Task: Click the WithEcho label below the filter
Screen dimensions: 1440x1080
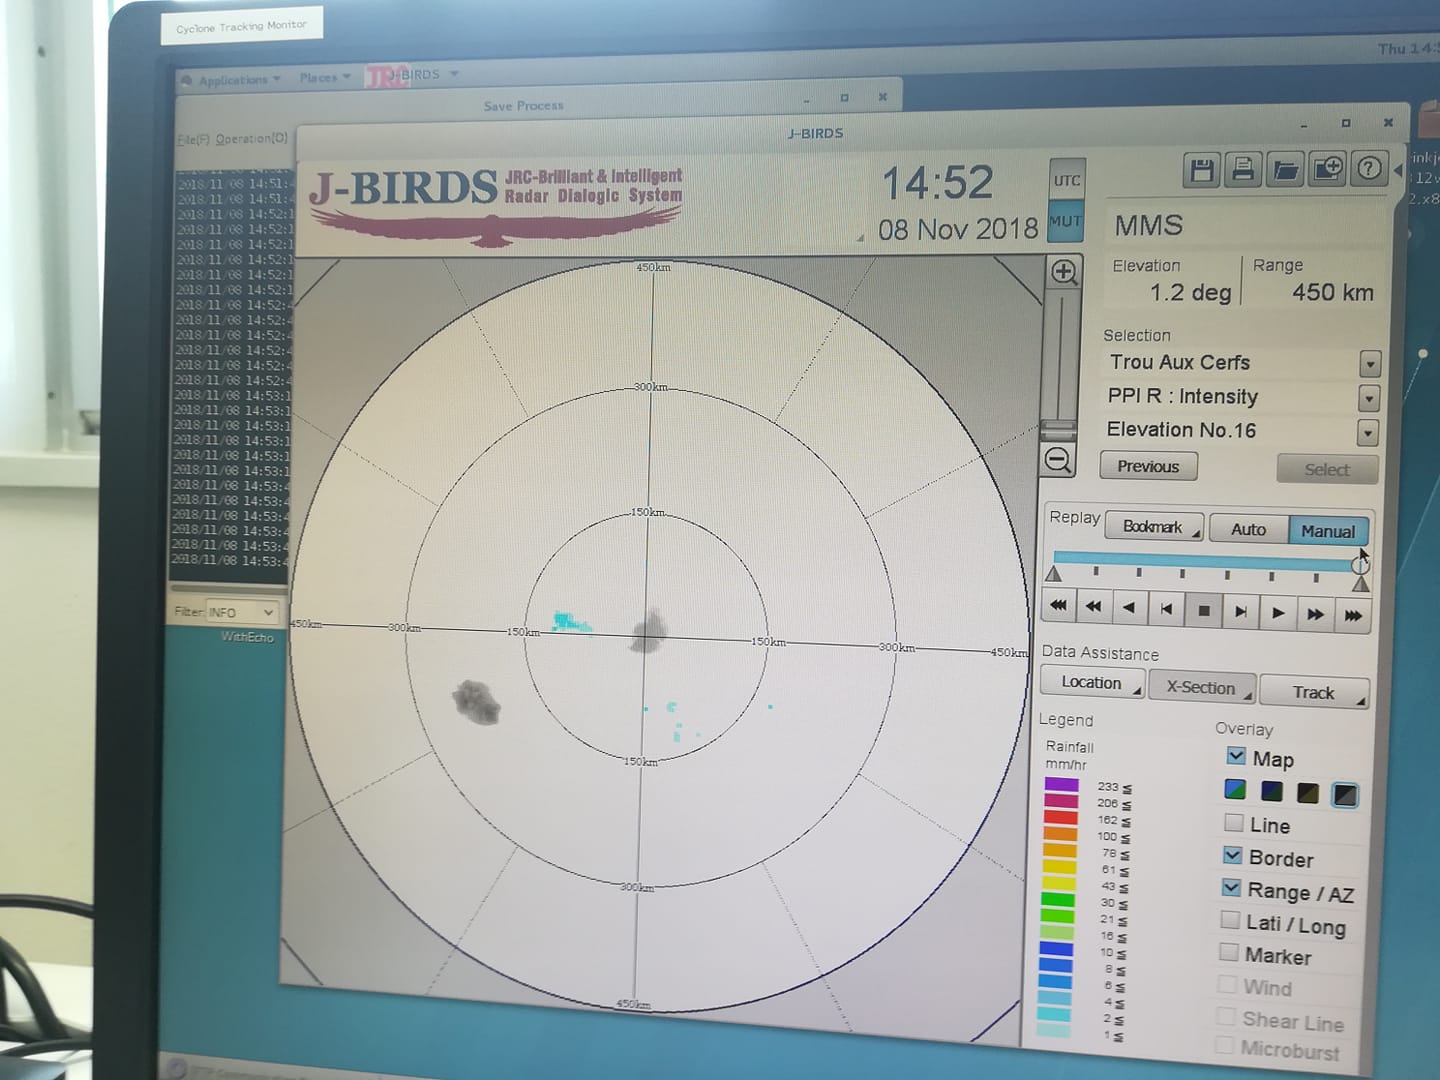Action: (247, 637)
